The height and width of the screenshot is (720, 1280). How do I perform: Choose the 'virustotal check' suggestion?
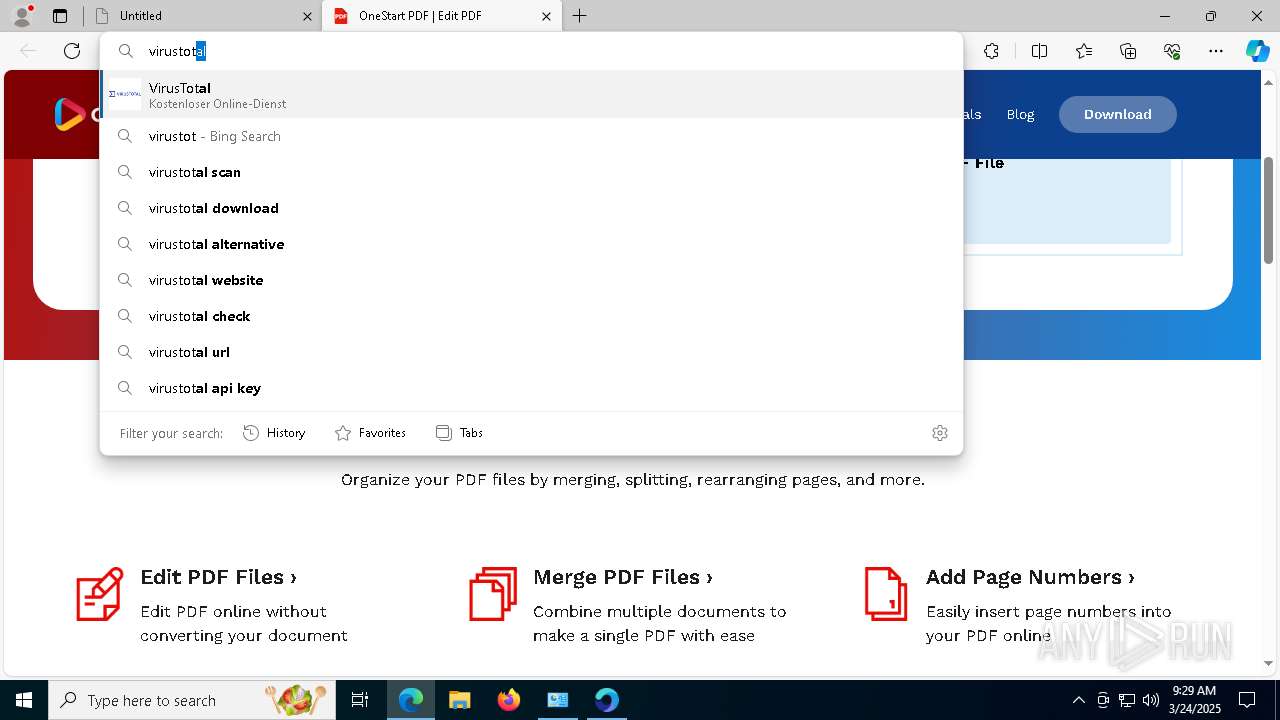pyautogui.click(x=531, y=316)
